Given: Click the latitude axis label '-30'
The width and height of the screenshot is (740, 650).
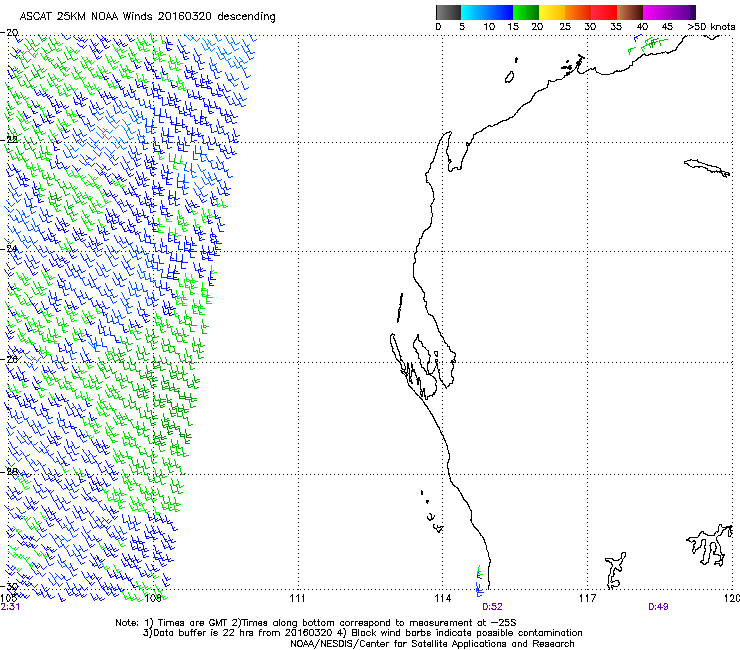Looking at the screenshot, I should click(x=10, y=587).
